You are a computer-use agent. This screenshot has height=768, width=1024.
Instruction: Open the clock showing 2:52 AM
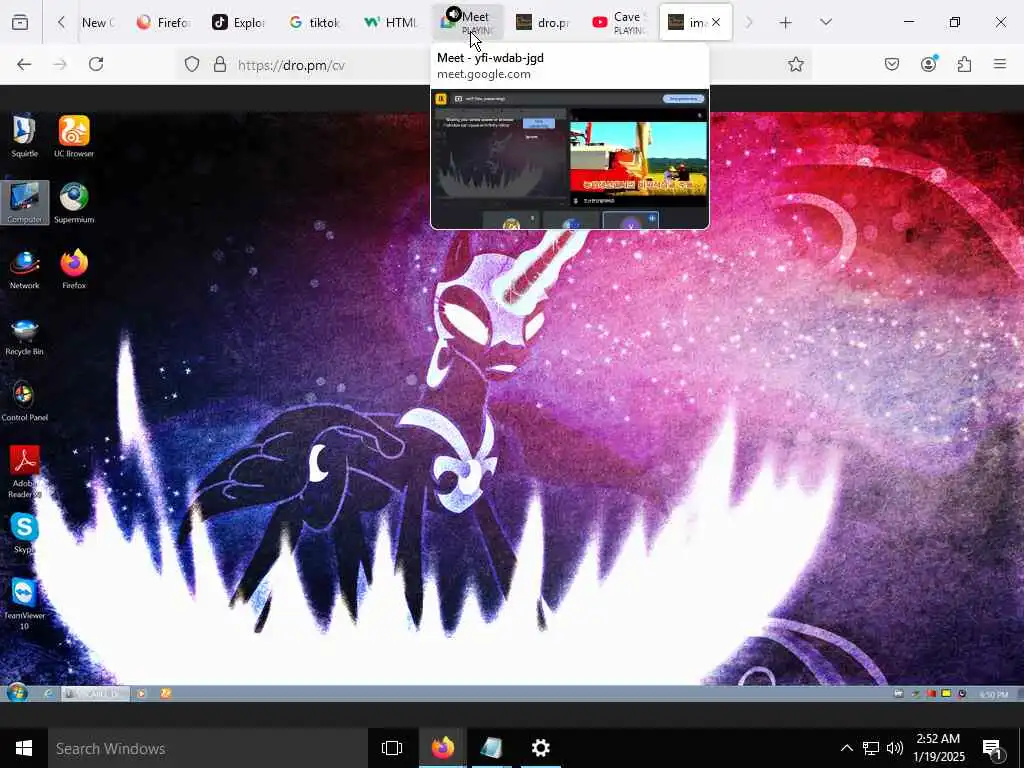click(x=938, y=748)
